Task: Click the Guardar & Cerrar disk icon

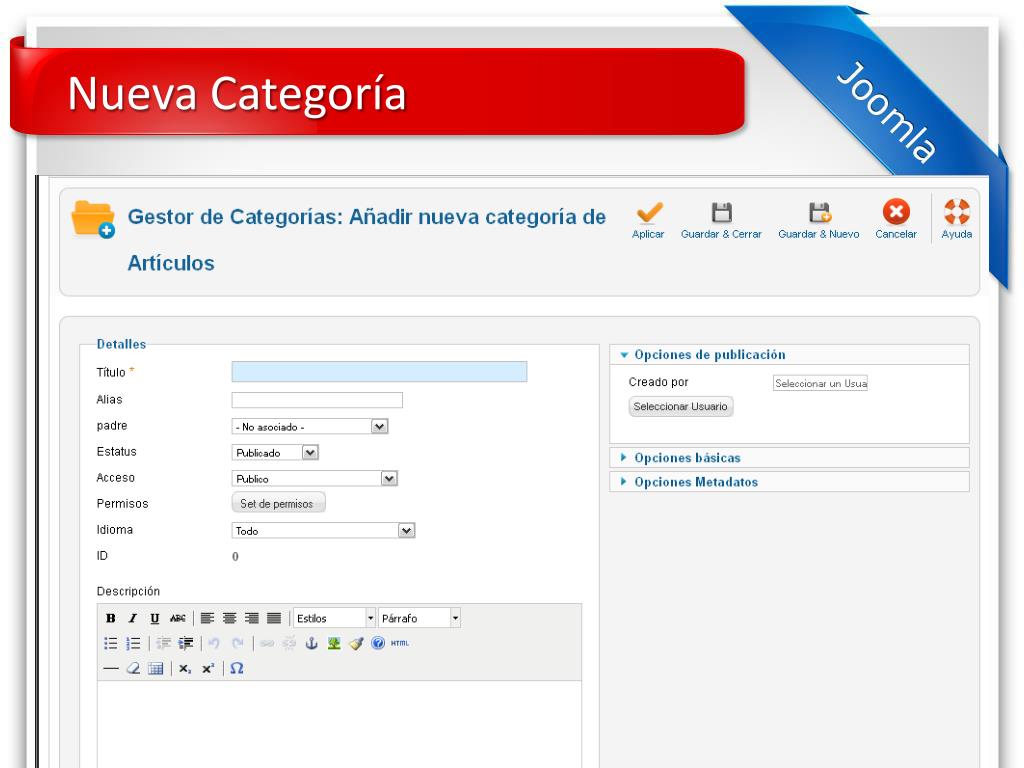Action: (x=722, y=212)
